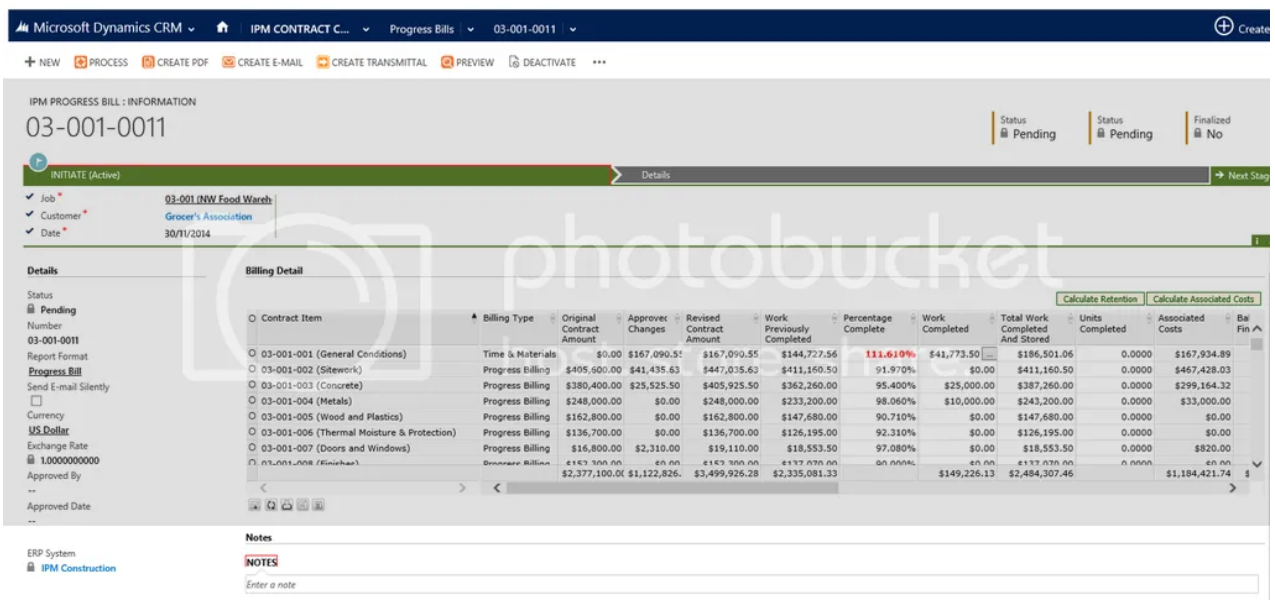The height and width of the screenshot is (607, 1275).
Task: Expand the Progress Bills dropdown arrow
Action: (x=470, y=28)
